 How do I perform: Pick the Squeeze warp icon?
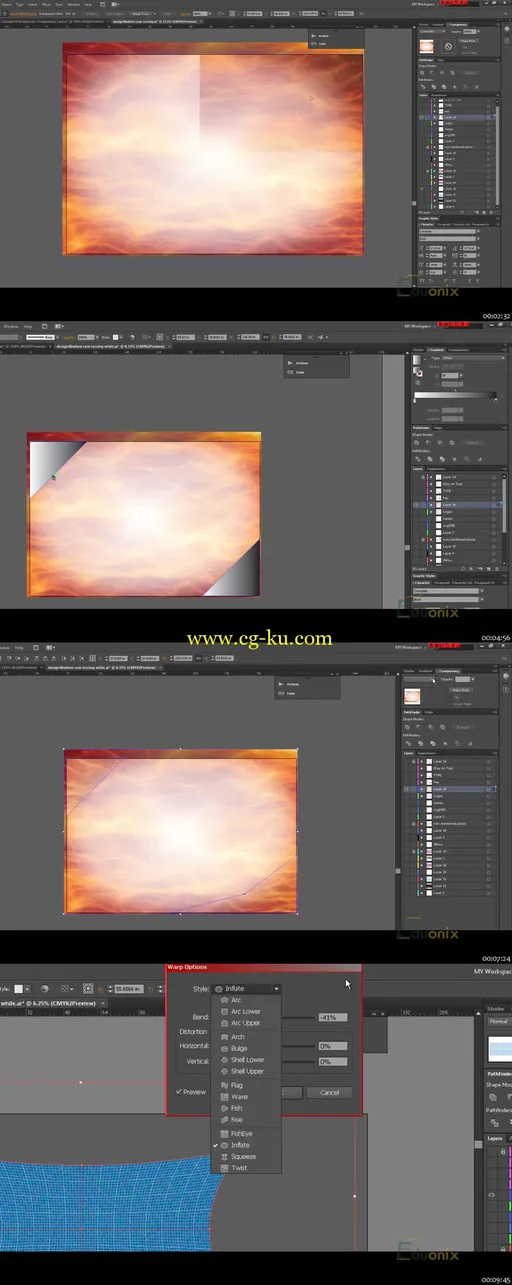(x=224, y=1157)
